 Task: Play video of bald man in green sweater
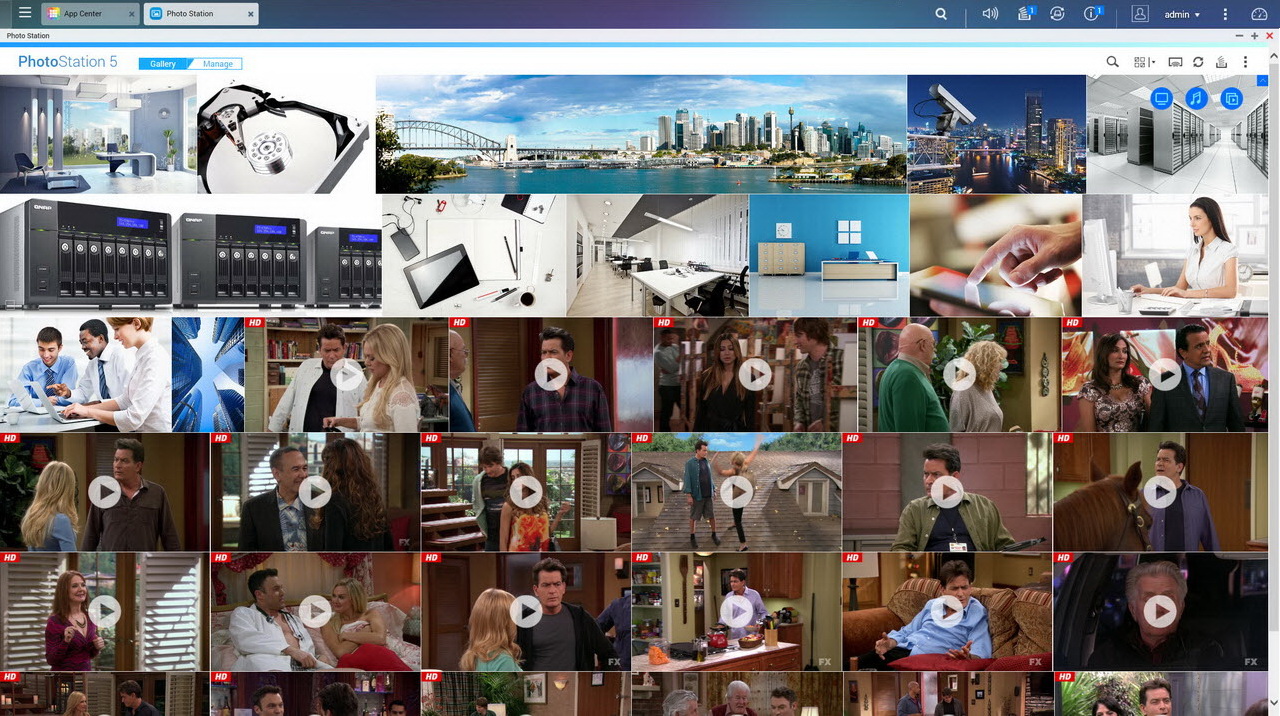tap(959, 375)
